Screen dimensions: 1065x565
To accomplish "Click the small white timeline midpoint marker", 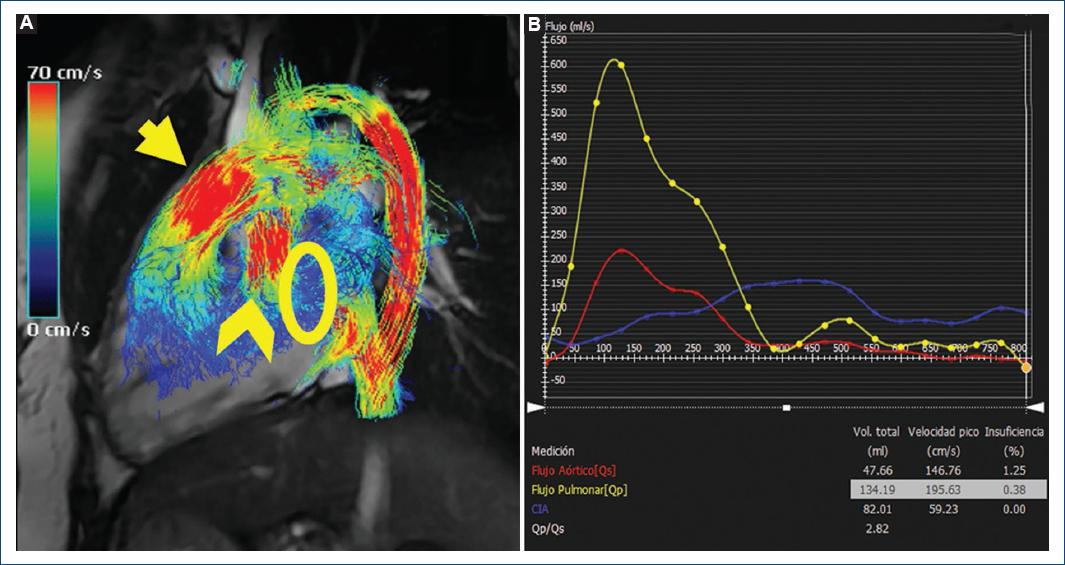I will (x=787, y=407).
